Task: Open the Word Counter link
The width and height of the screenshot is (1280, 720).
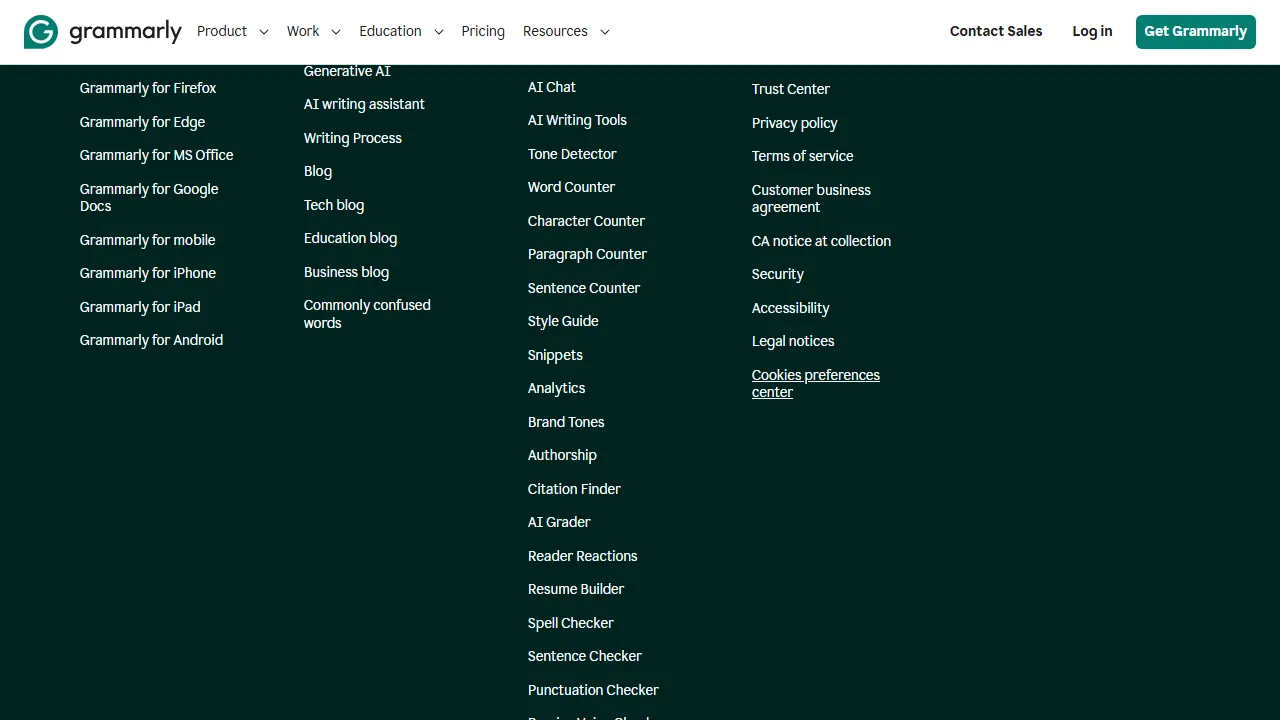Action: point(571,187)
